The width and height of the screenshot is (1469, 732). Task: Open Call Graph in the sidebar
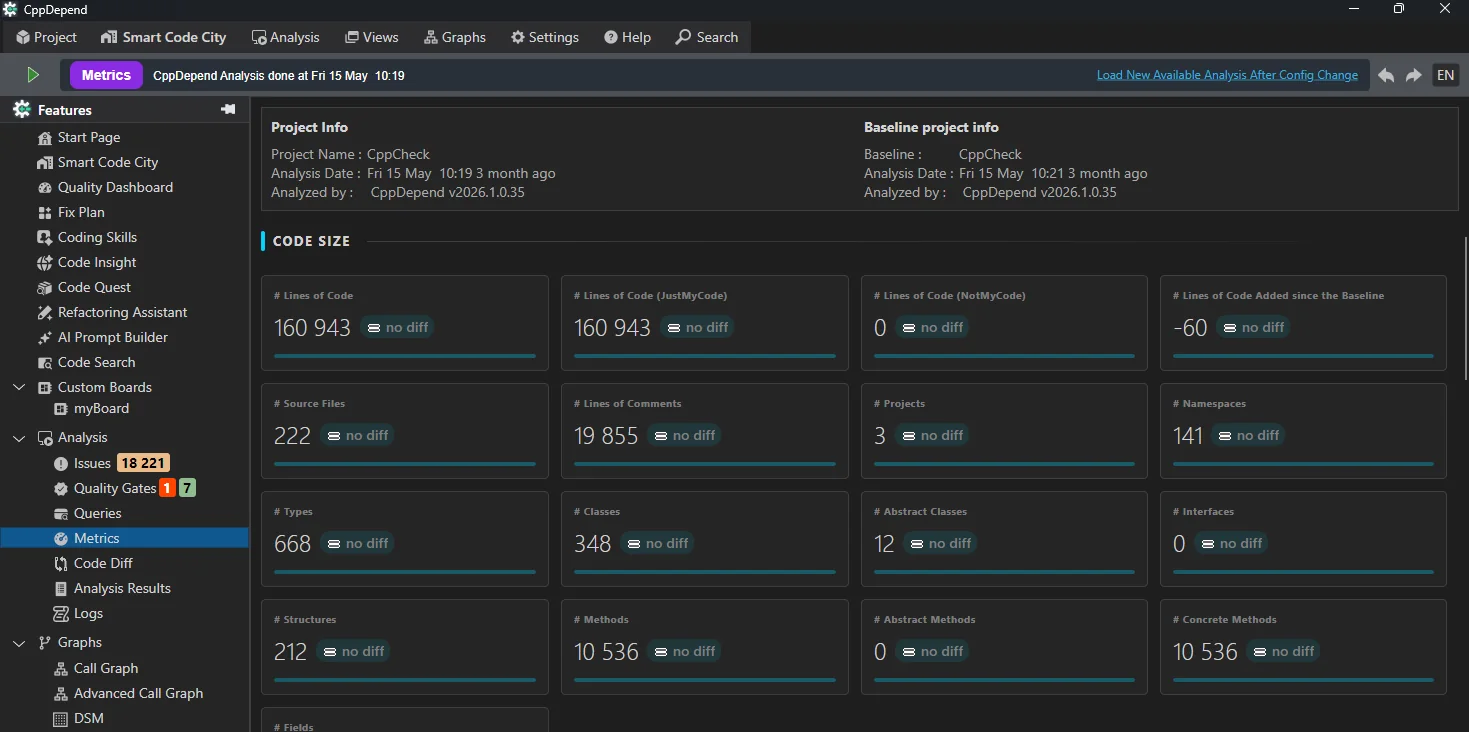coord(106,668)
